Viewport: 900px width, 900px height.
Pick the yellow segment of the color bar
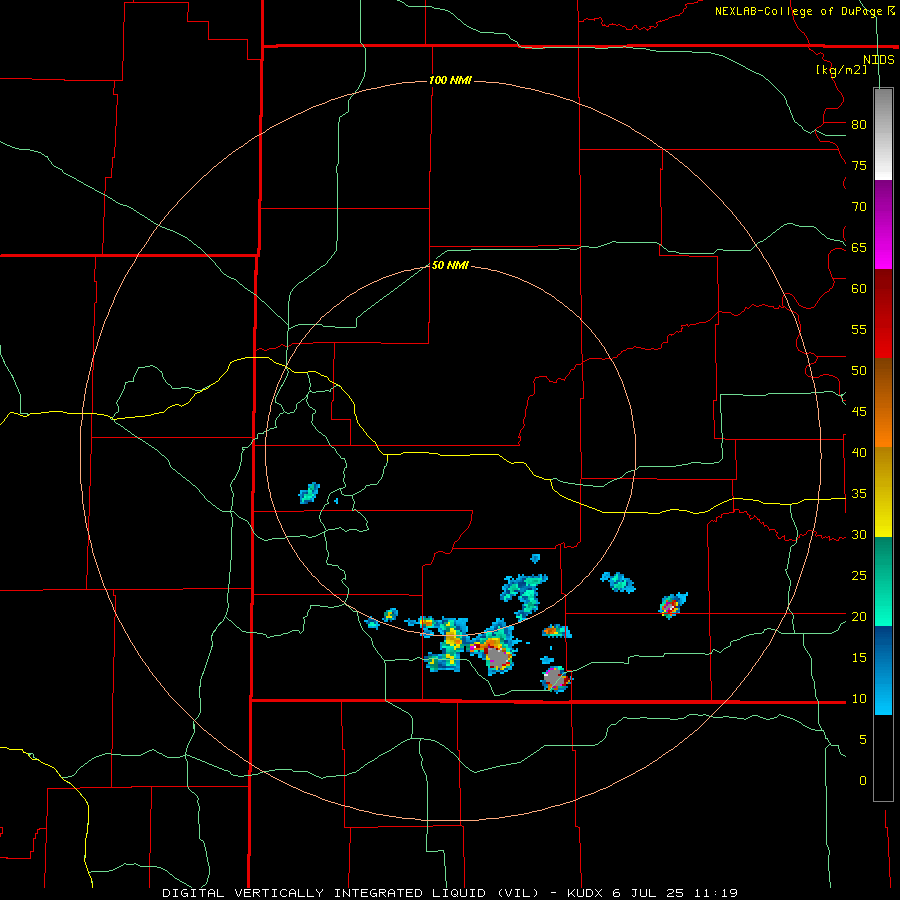[x=883, y=492]
